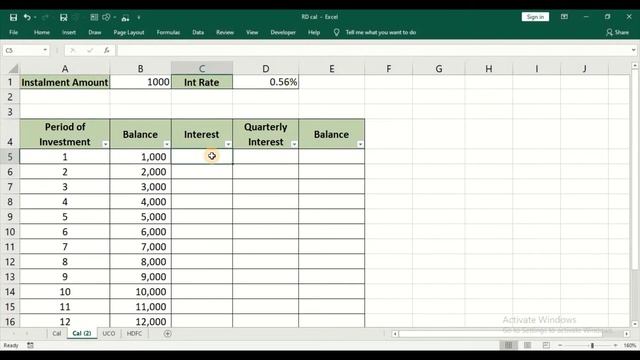Click the horizontal scrollbar track
The image size is (640, 360).
(511, 334)
